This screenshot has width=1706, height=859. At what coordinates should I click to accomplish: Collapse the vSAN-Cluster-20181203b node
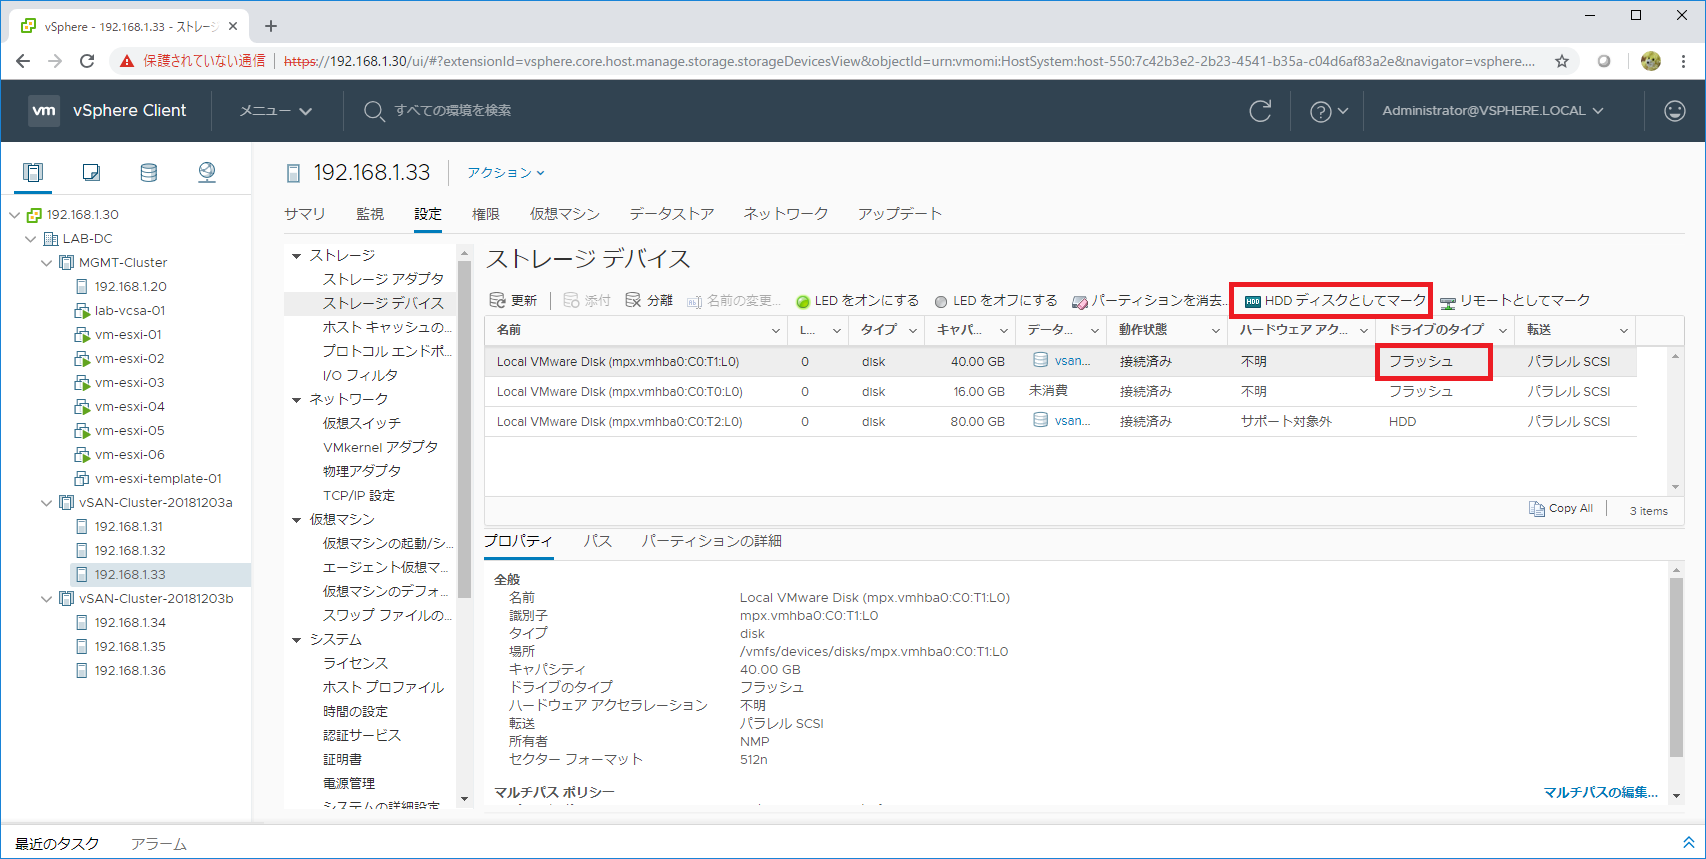[47, 599]
